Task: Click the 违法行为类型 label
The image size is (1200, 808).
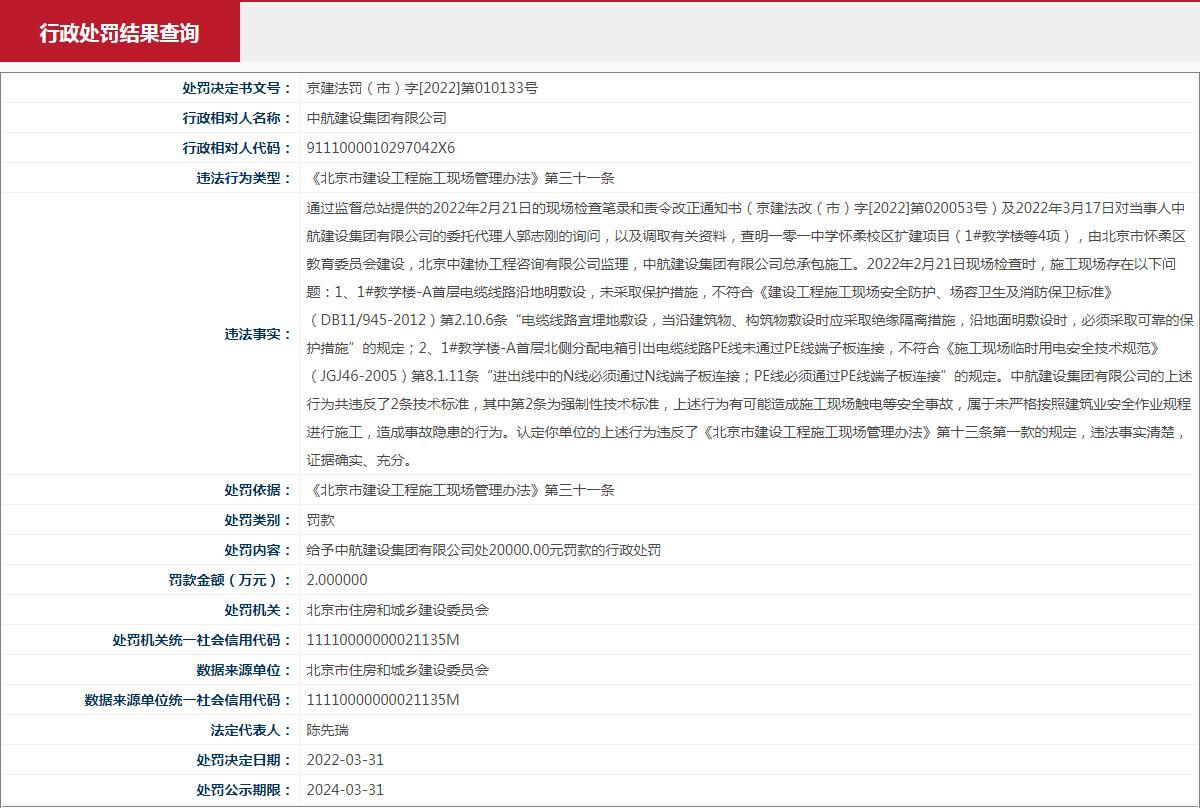Action: click(244, 178)
